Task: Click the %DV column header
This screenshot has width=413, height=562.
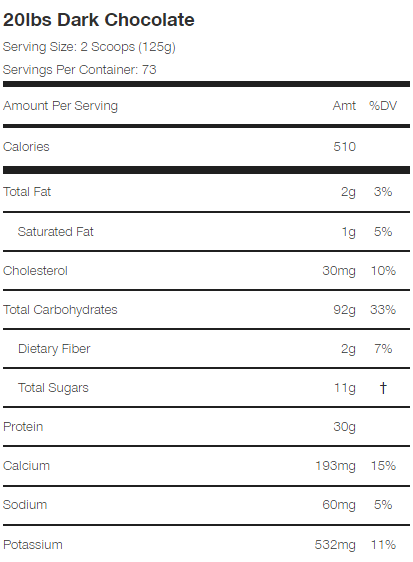Action: [x=383, y=106]
